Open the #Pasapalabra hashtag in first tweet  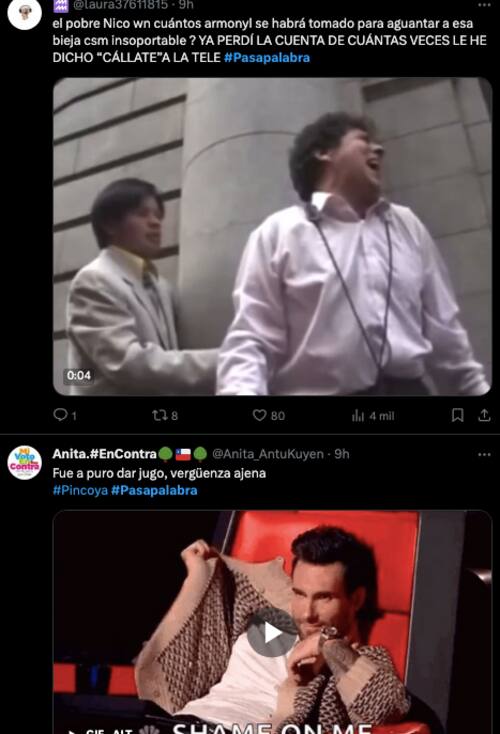tap(267, 58)
